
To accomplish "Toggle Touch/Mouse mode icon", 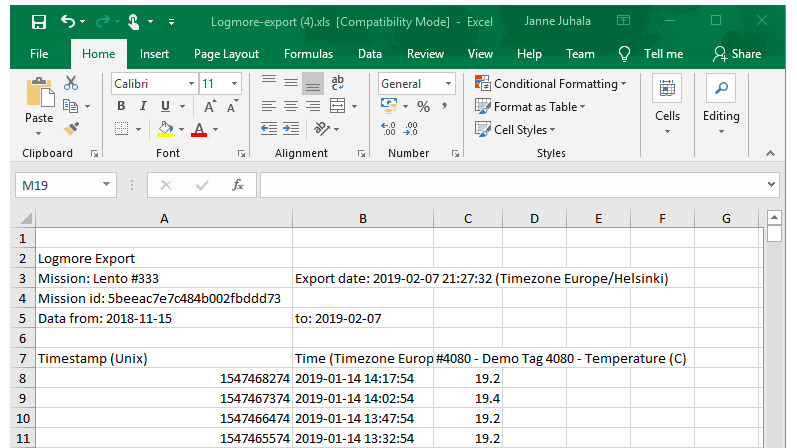I will (x=133, y=22).
